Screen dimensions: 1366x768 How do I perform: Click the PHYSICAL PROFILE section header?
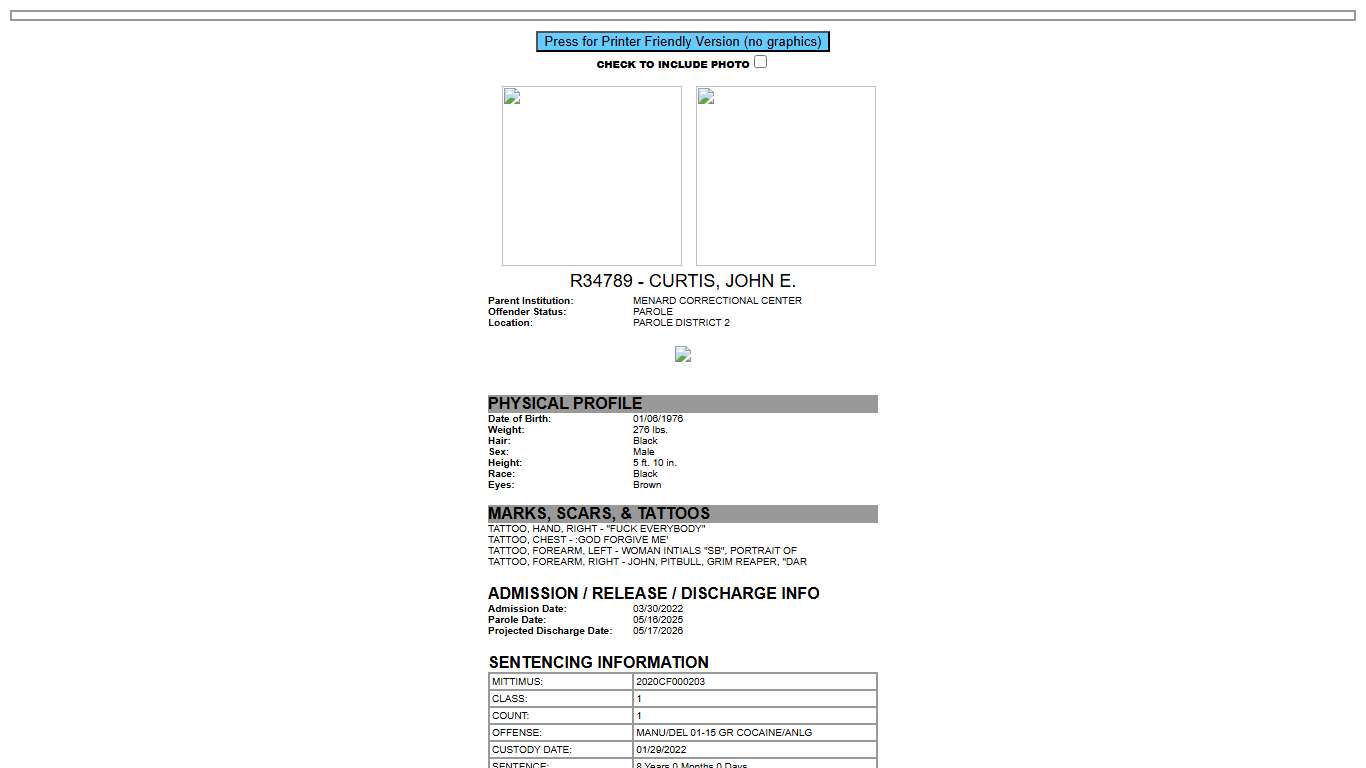click(565, 403)
